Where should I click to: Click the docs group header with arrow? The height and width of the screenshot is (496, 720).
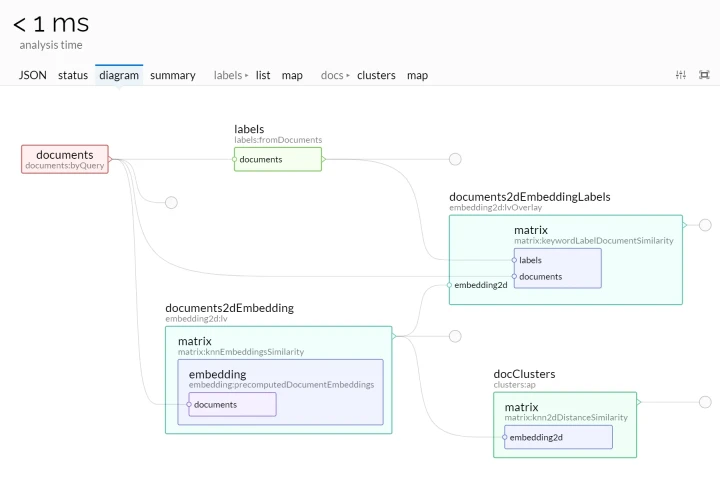coord(335,75)
